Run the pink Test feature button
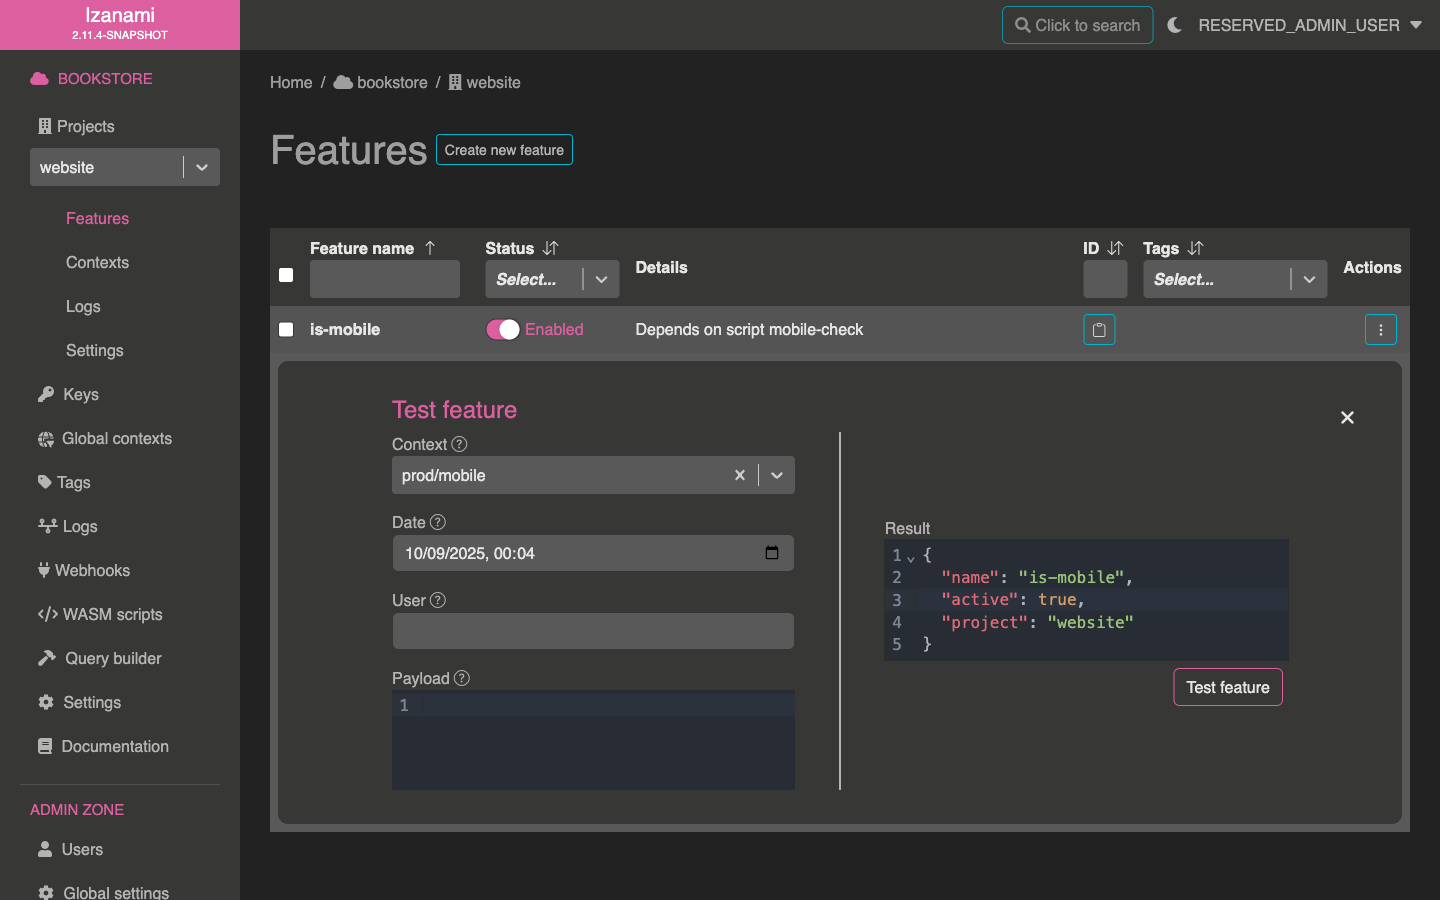Viewport: 1440px width, 900px height. click(x=1227, y=687)
